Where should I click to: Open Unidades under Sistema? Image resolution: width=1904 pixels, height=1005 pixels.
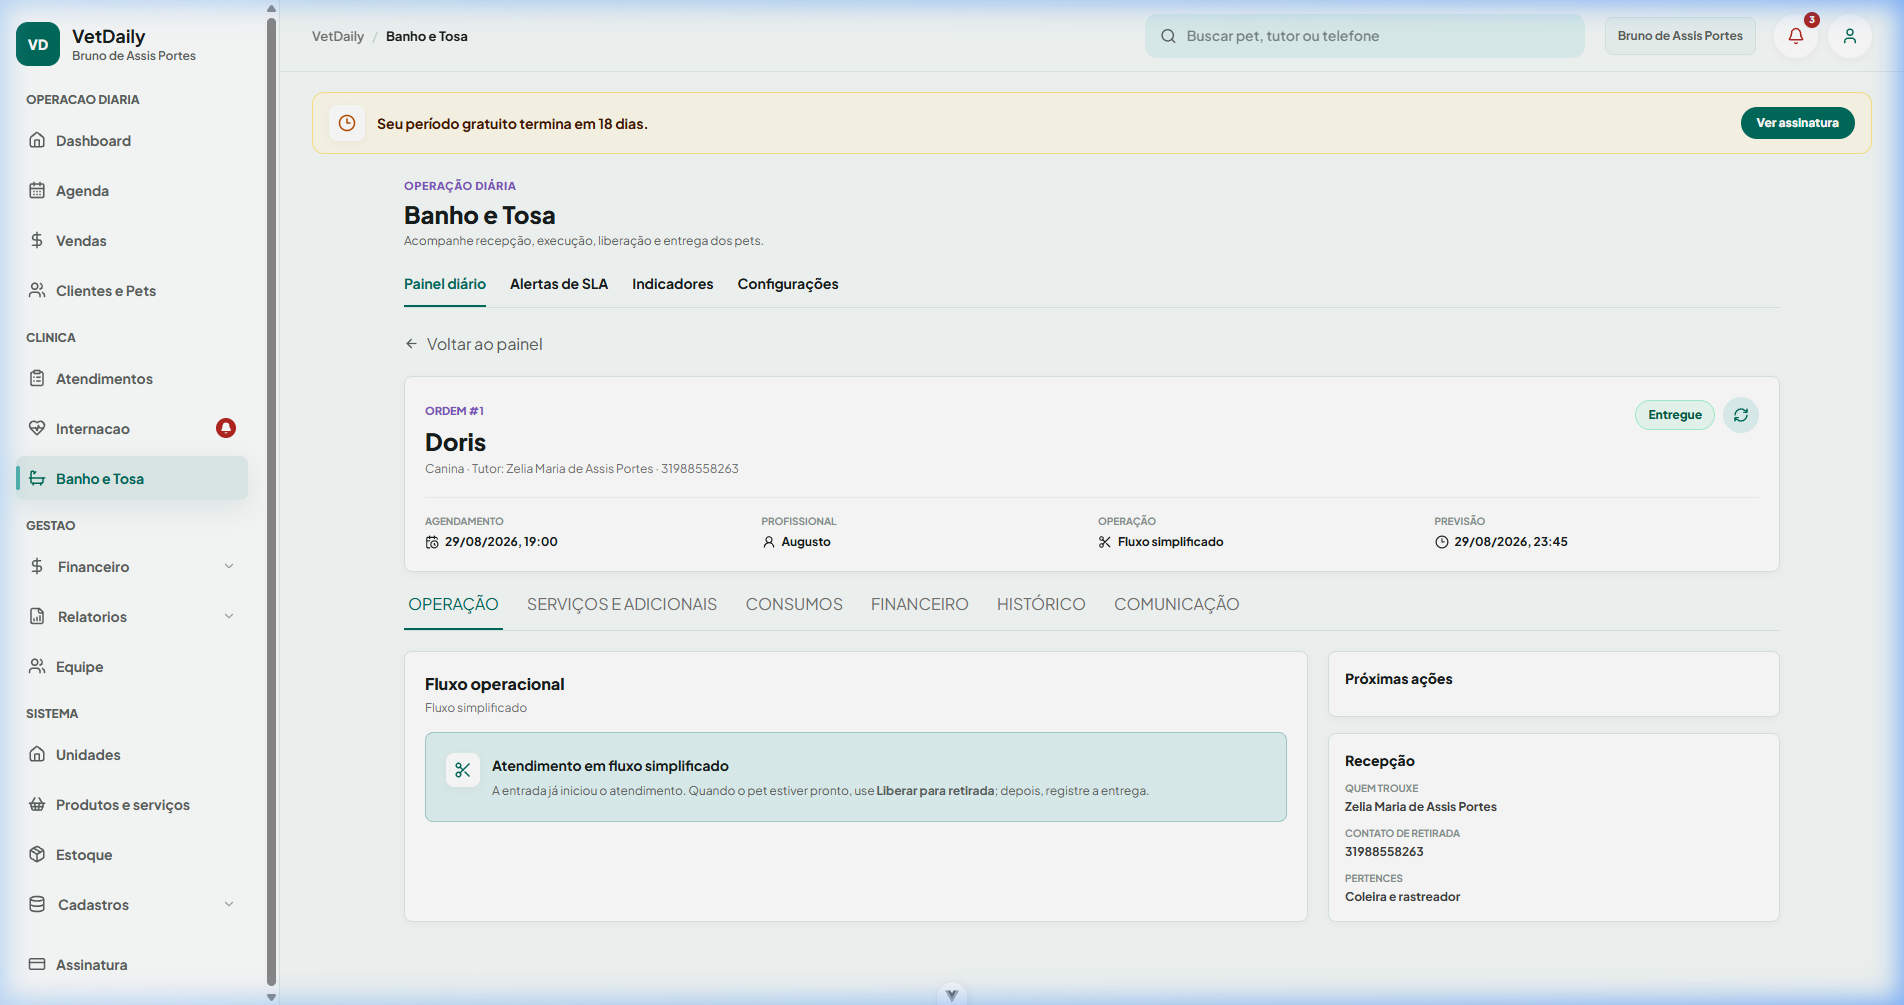[x=132, y=755]
